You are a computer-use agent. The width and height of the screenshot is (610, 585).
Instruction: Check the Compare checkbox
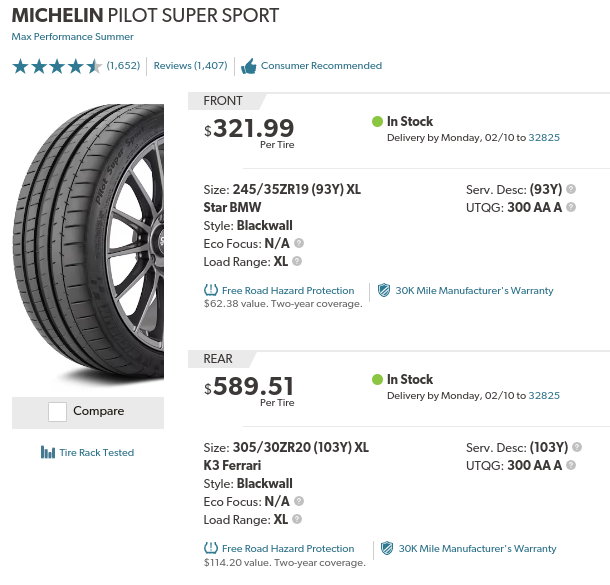coord(57,412)
